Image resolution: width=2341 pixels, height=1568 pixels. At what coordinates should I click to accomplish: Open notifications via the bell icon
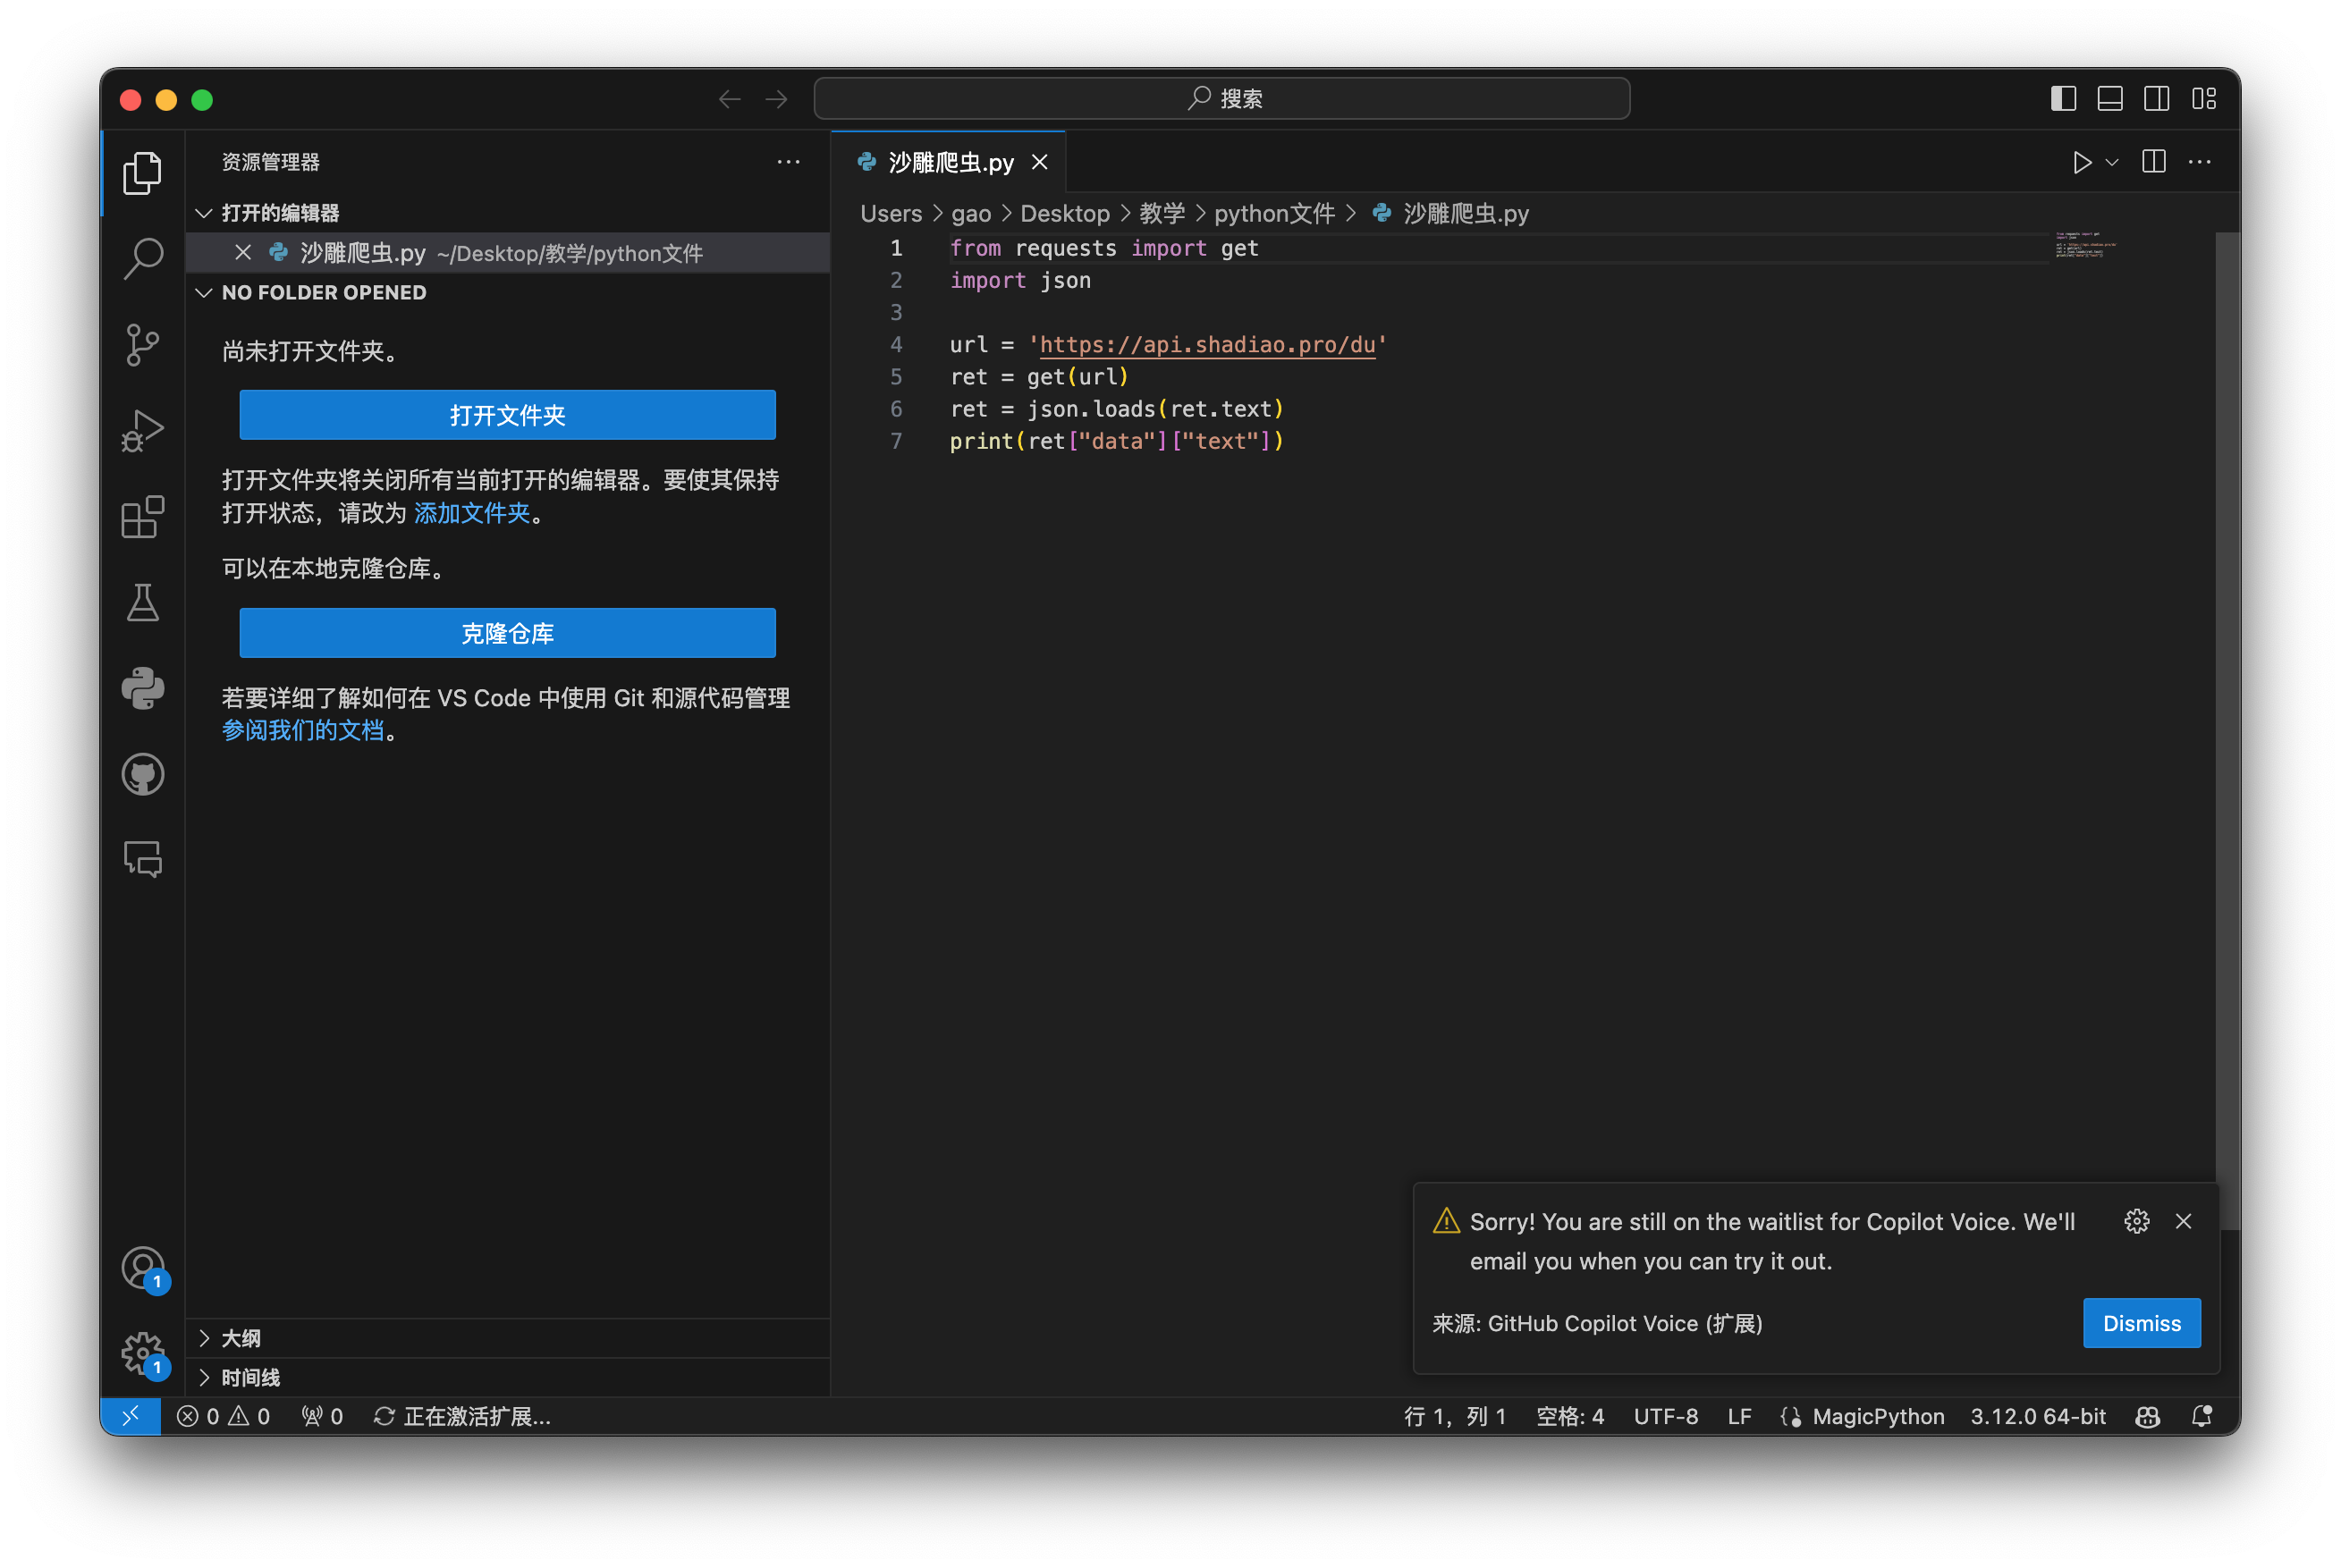[2201, 1416]
